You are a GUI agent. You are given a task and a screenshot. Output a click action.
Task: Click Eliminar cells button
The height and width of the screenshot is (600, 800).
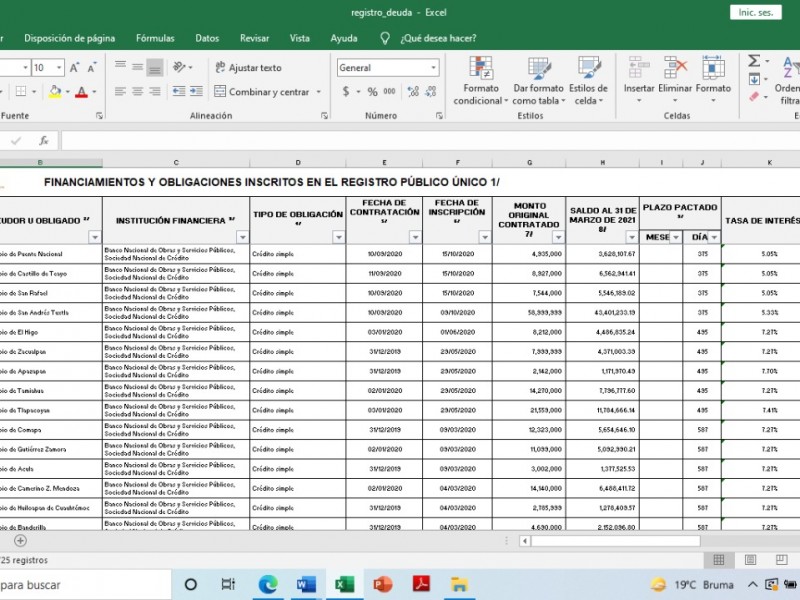pyautogui.click(x=674, y=80)
